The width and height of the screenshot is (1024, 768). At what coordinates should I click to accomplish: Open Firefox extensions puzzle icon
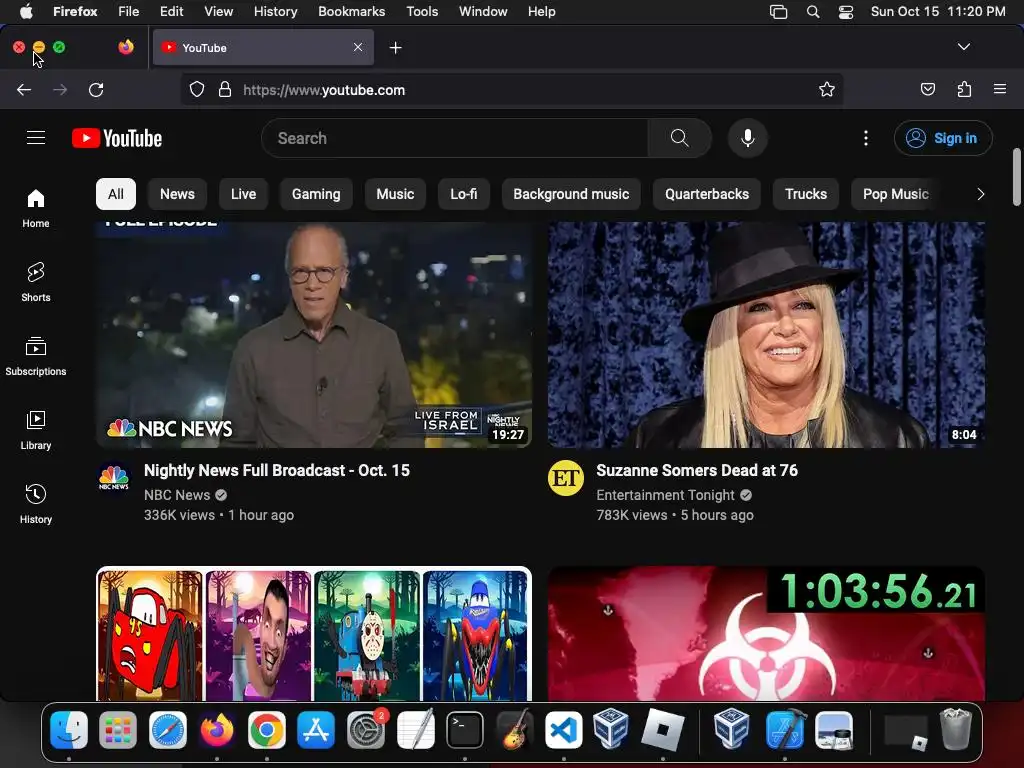click(x=964, y=89)
